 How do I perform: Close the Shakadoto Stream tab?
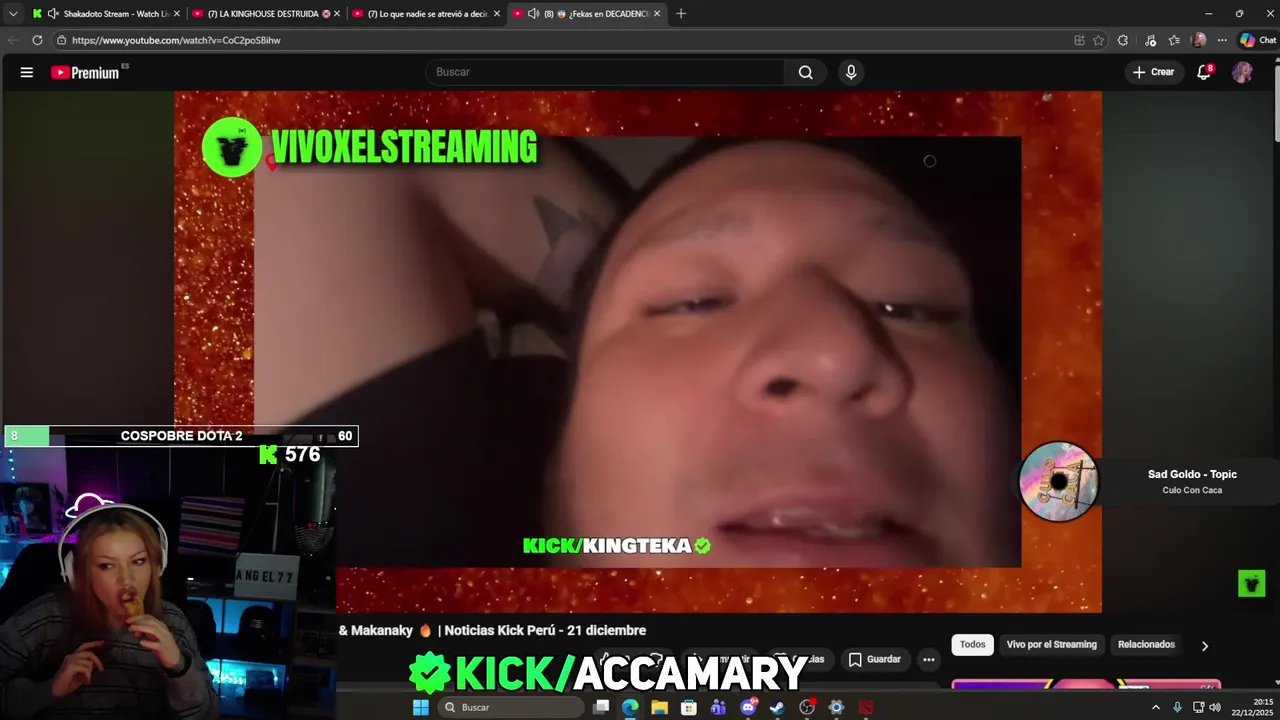coord(176,13)
